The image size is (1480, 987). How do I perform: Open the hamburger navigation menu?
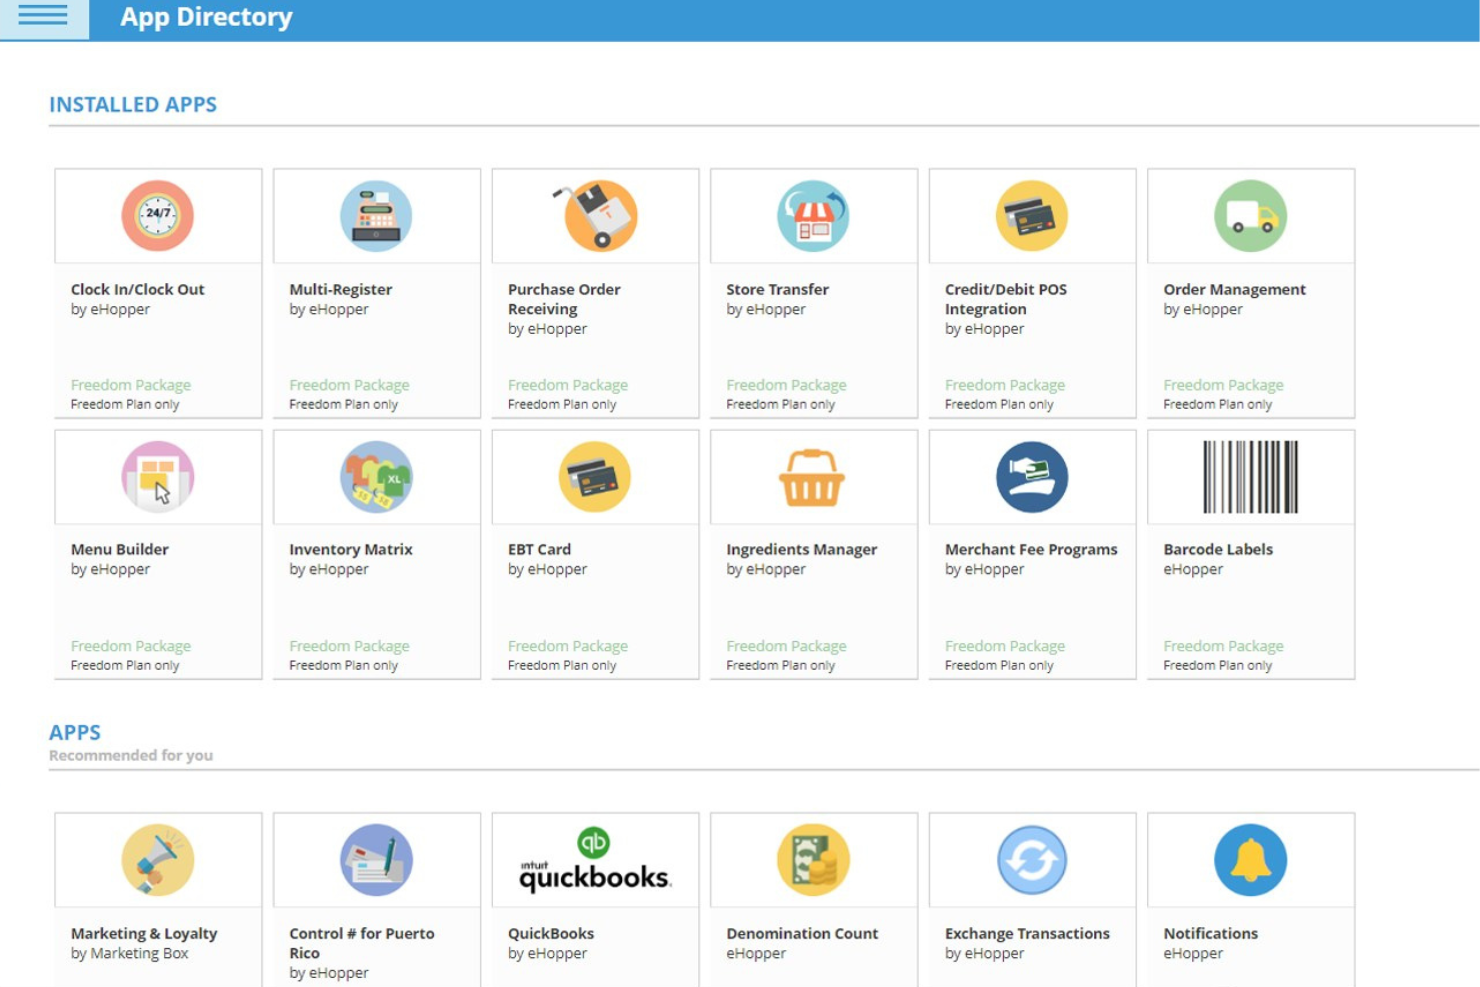click(40, 15)
